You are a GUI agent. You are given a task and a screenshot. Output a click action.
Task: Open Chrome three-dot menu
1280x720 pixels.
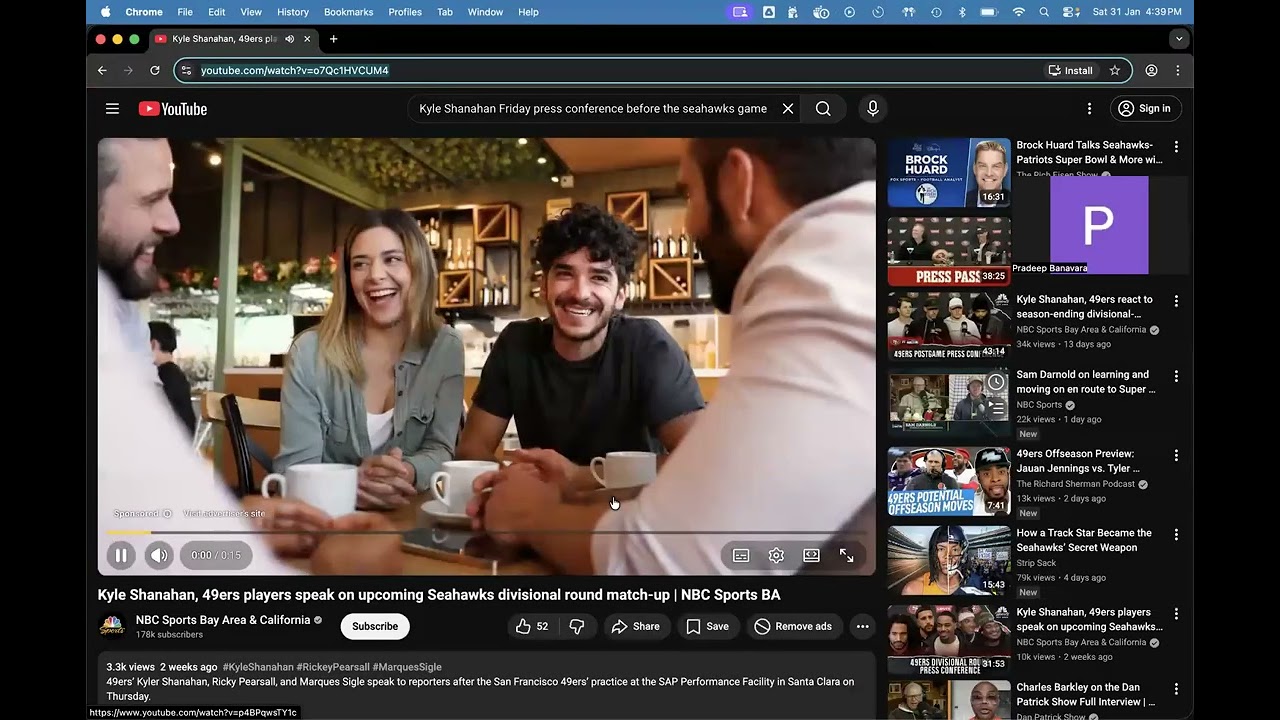coord(1178,70)
